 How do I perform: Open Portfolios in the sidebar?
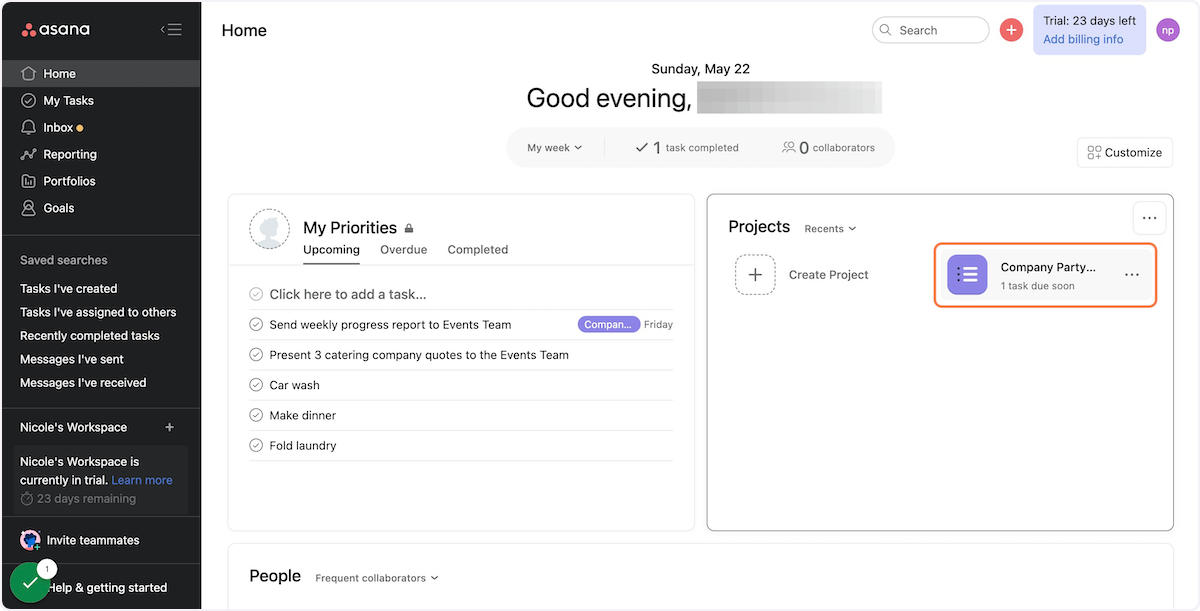[x=100, y=181]
